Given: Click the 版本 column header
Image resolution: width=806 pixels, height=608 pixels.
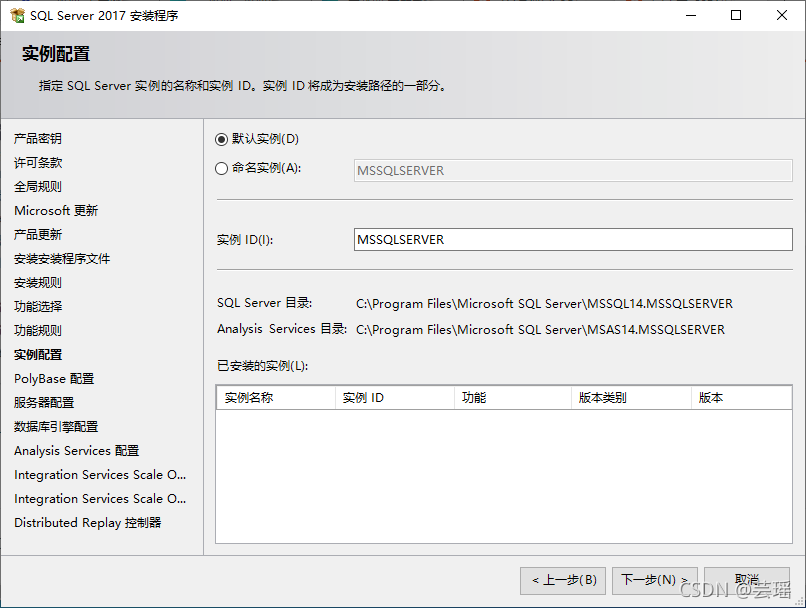Looking at the screenshot, I should (741, 398).
